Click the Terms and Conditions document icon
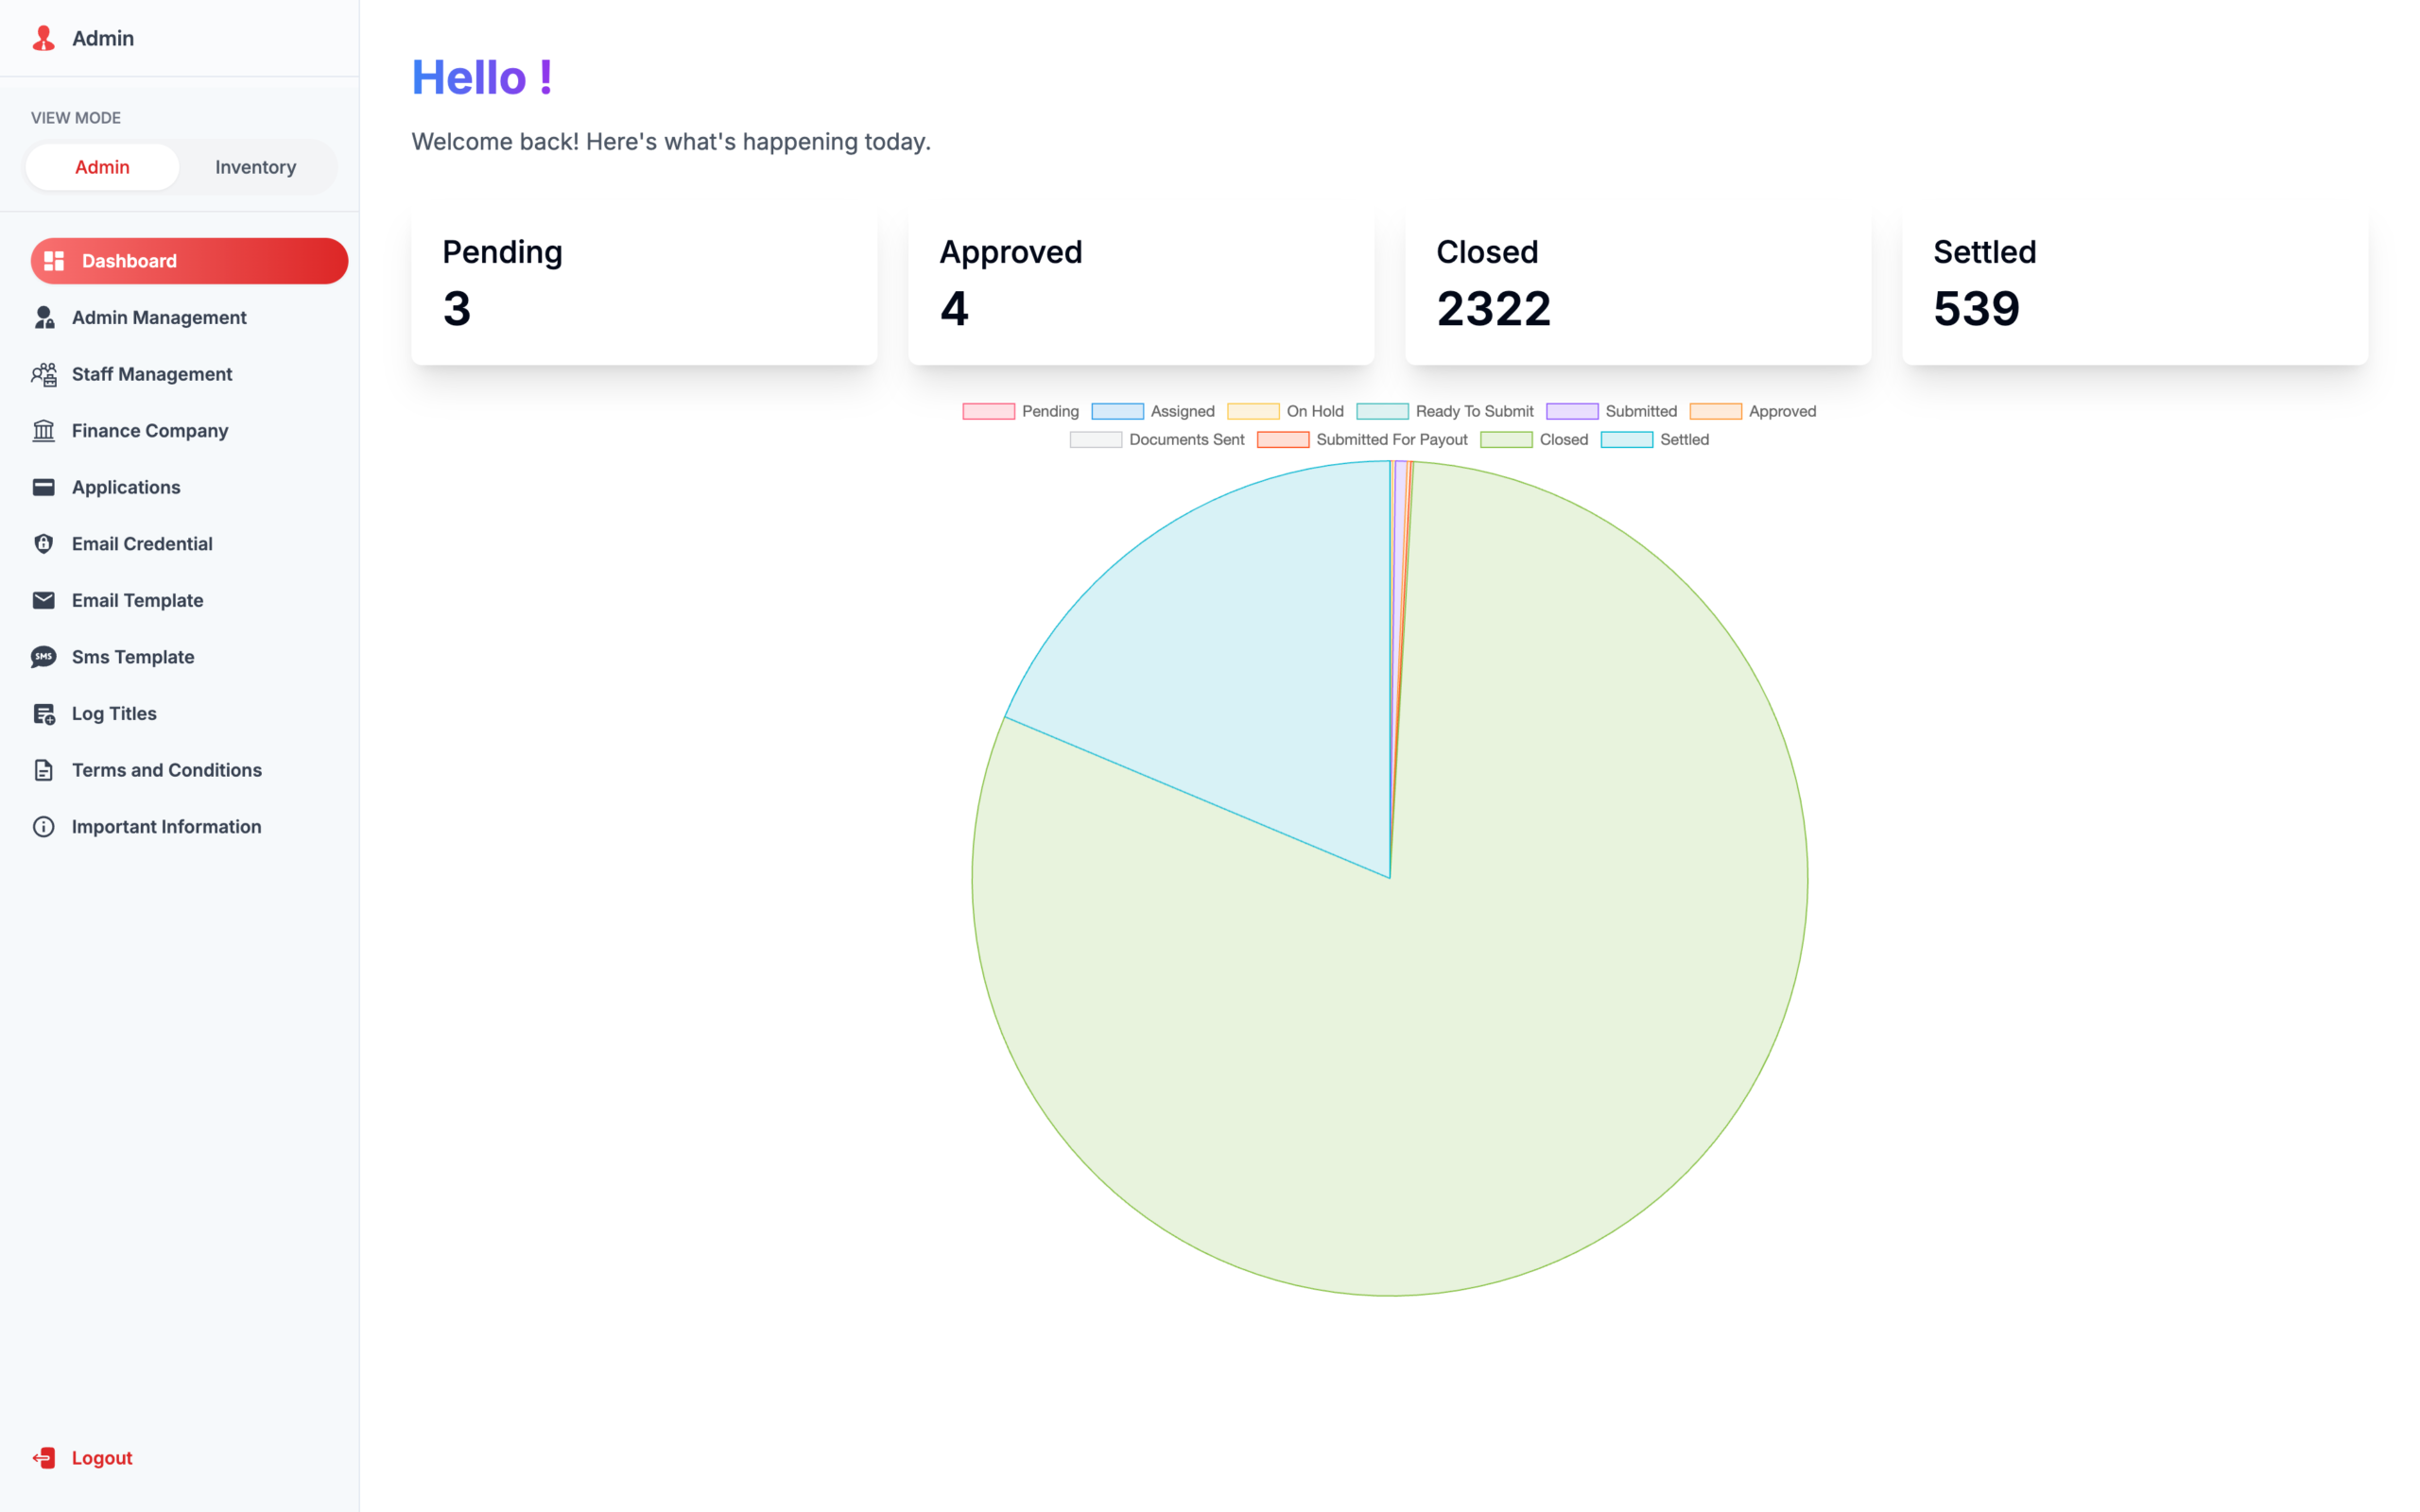Image resolution: width=2420 pixels, height=1512 pixels. tap(44, 770)
